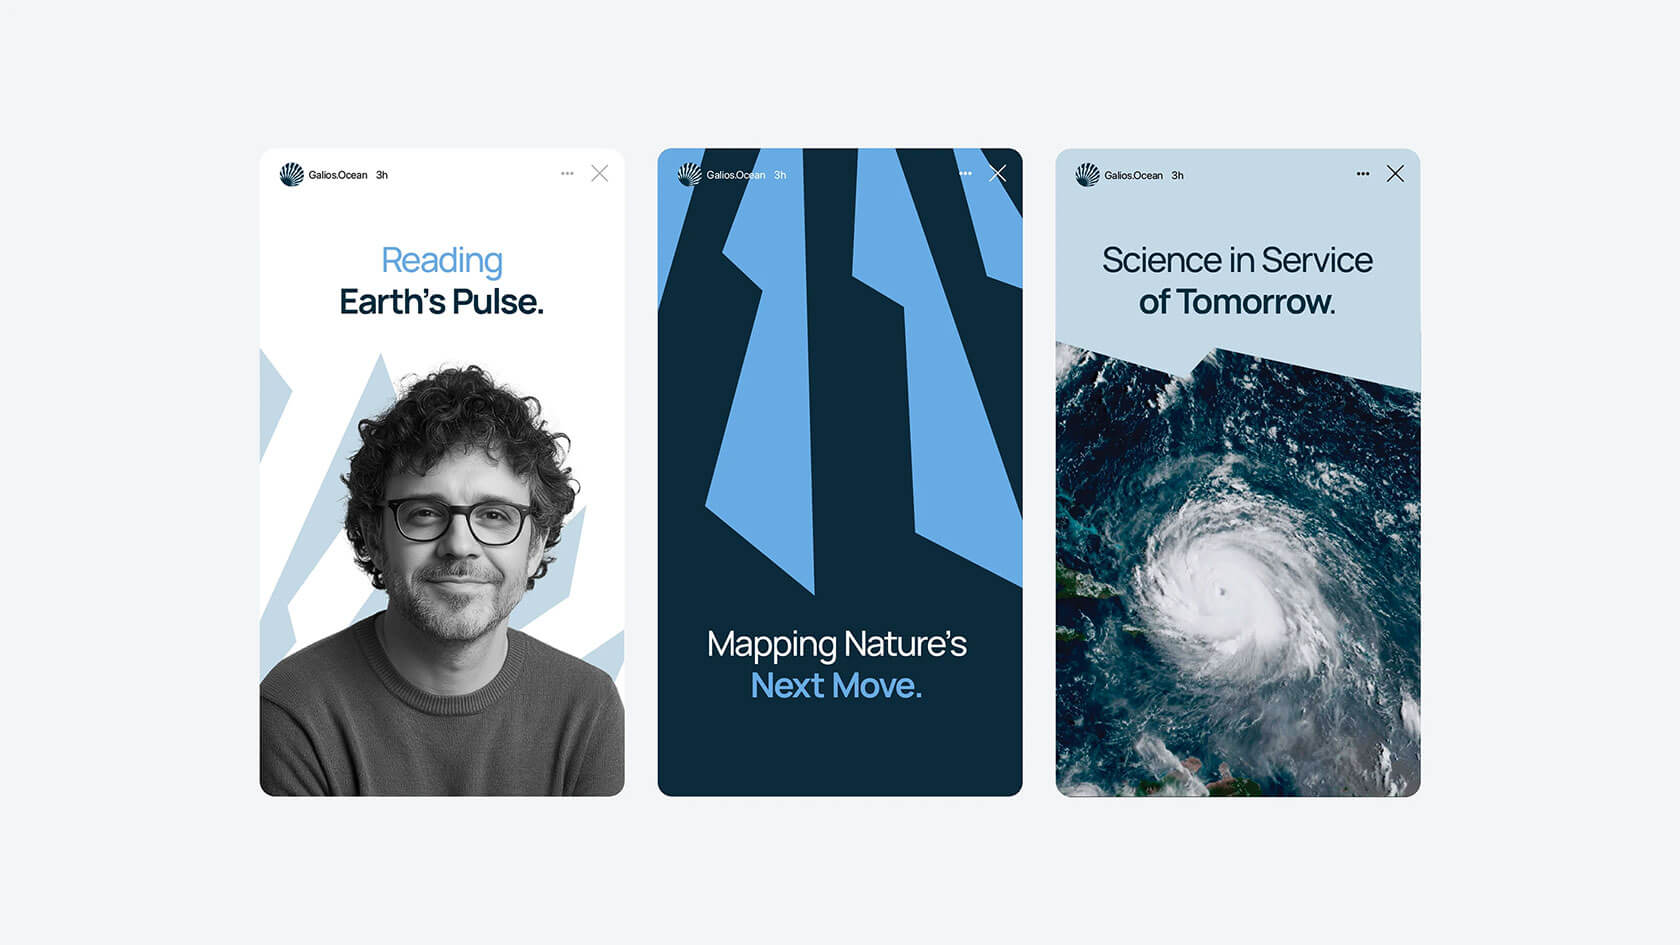Viewport: 1680px width, 945px height.
Task: Close the Reading Earth's Pulse story
Action: click(x=599, y=174)
